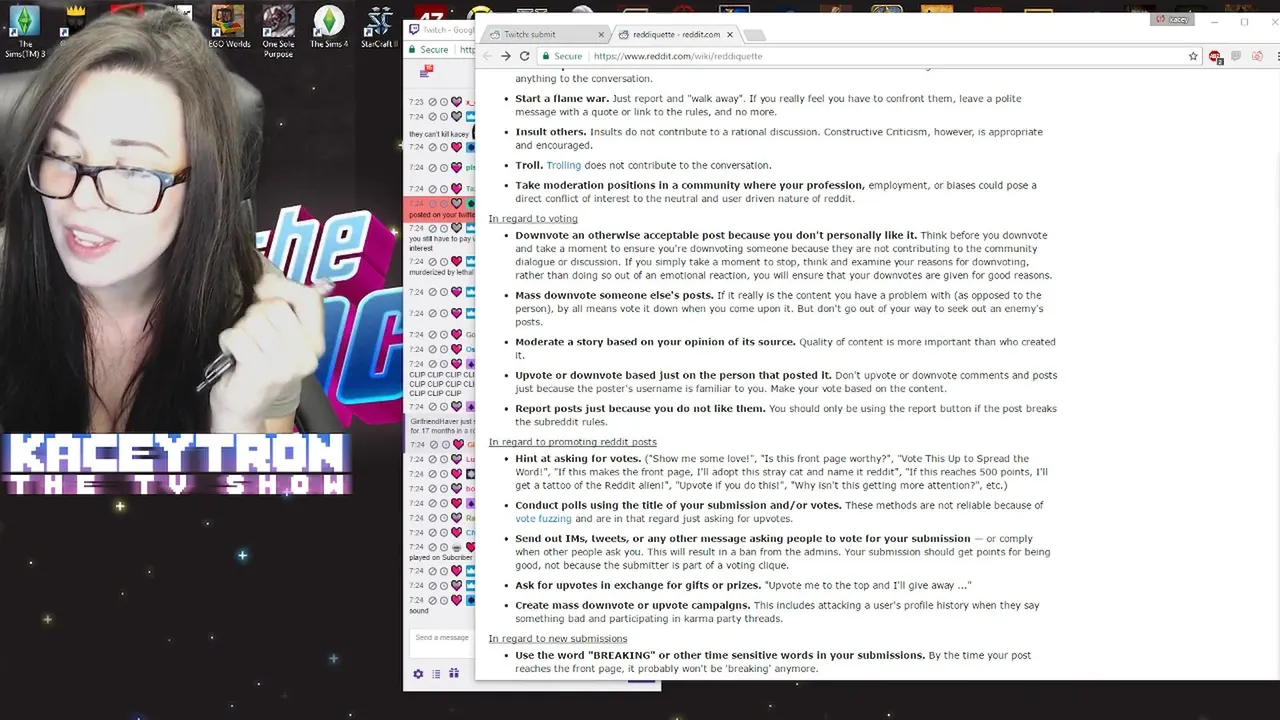The image size is (1280, 720).
Task: Click the gift icon below Twitch chat
Action: tap(454, 674)
